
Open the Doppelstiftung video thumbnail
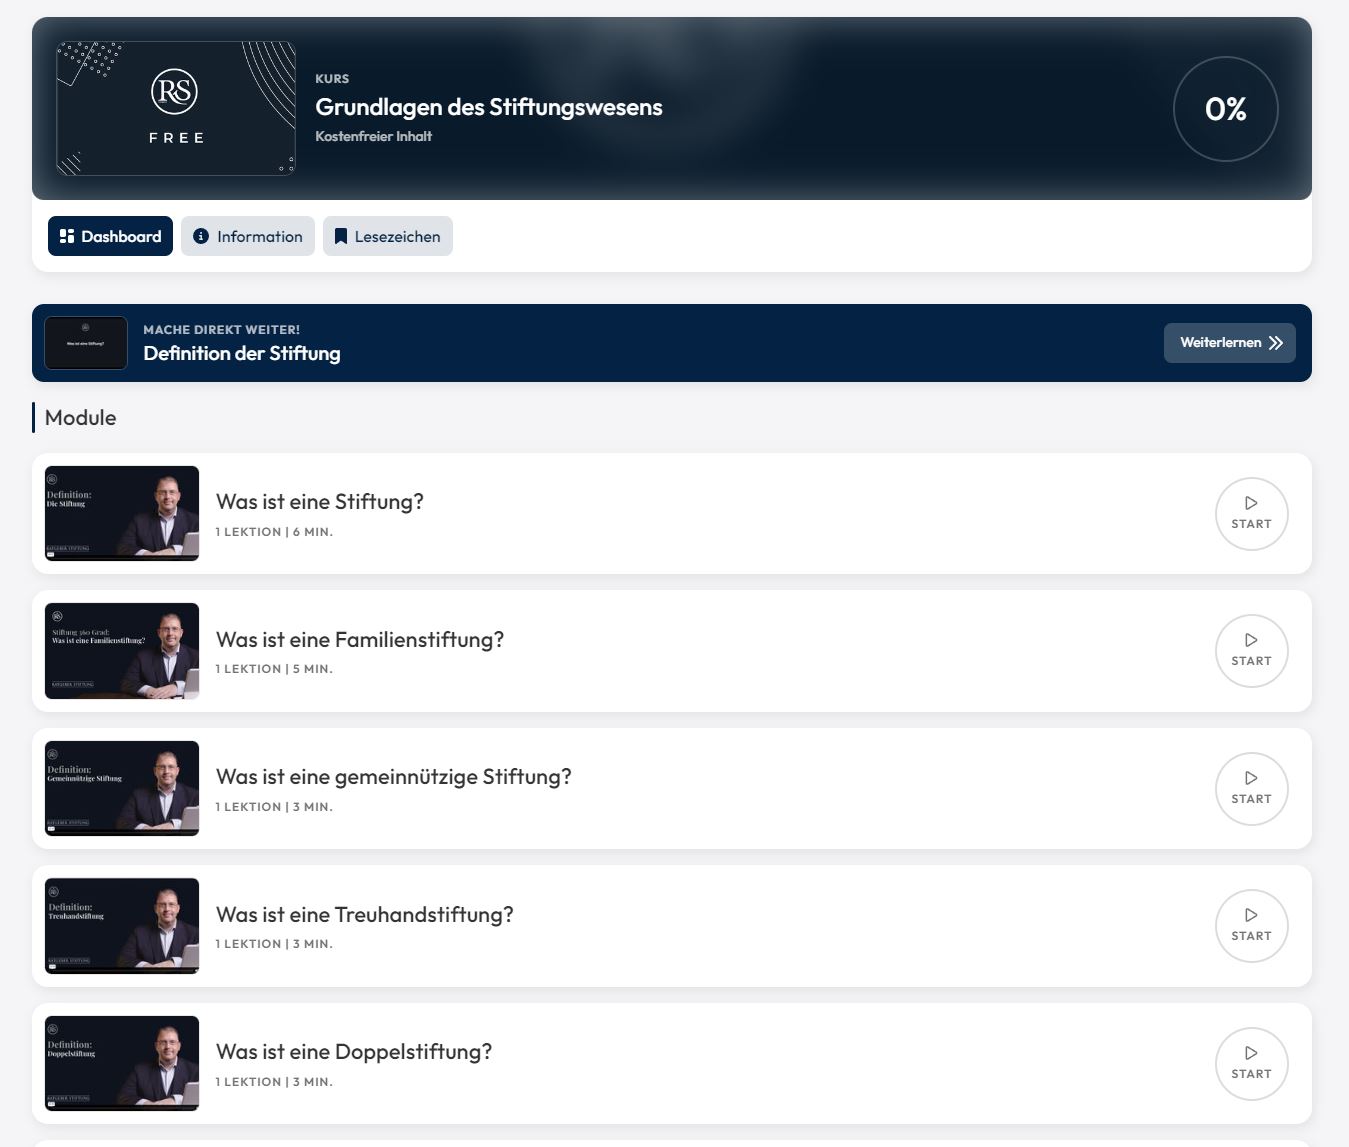(122, 1064)
